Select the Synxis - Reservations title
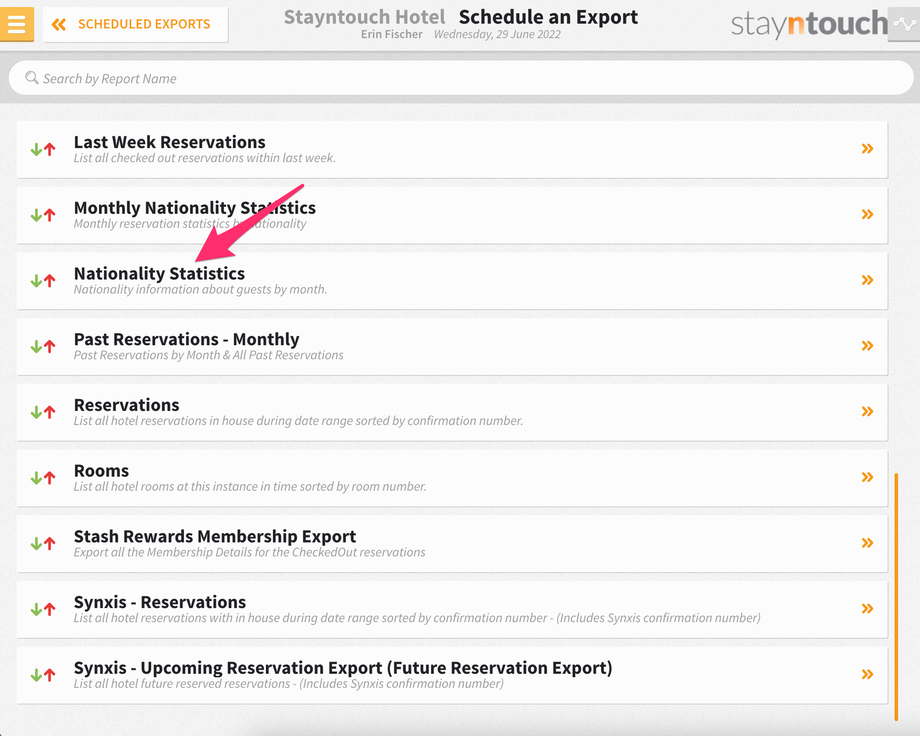 (x=160, y=602)
